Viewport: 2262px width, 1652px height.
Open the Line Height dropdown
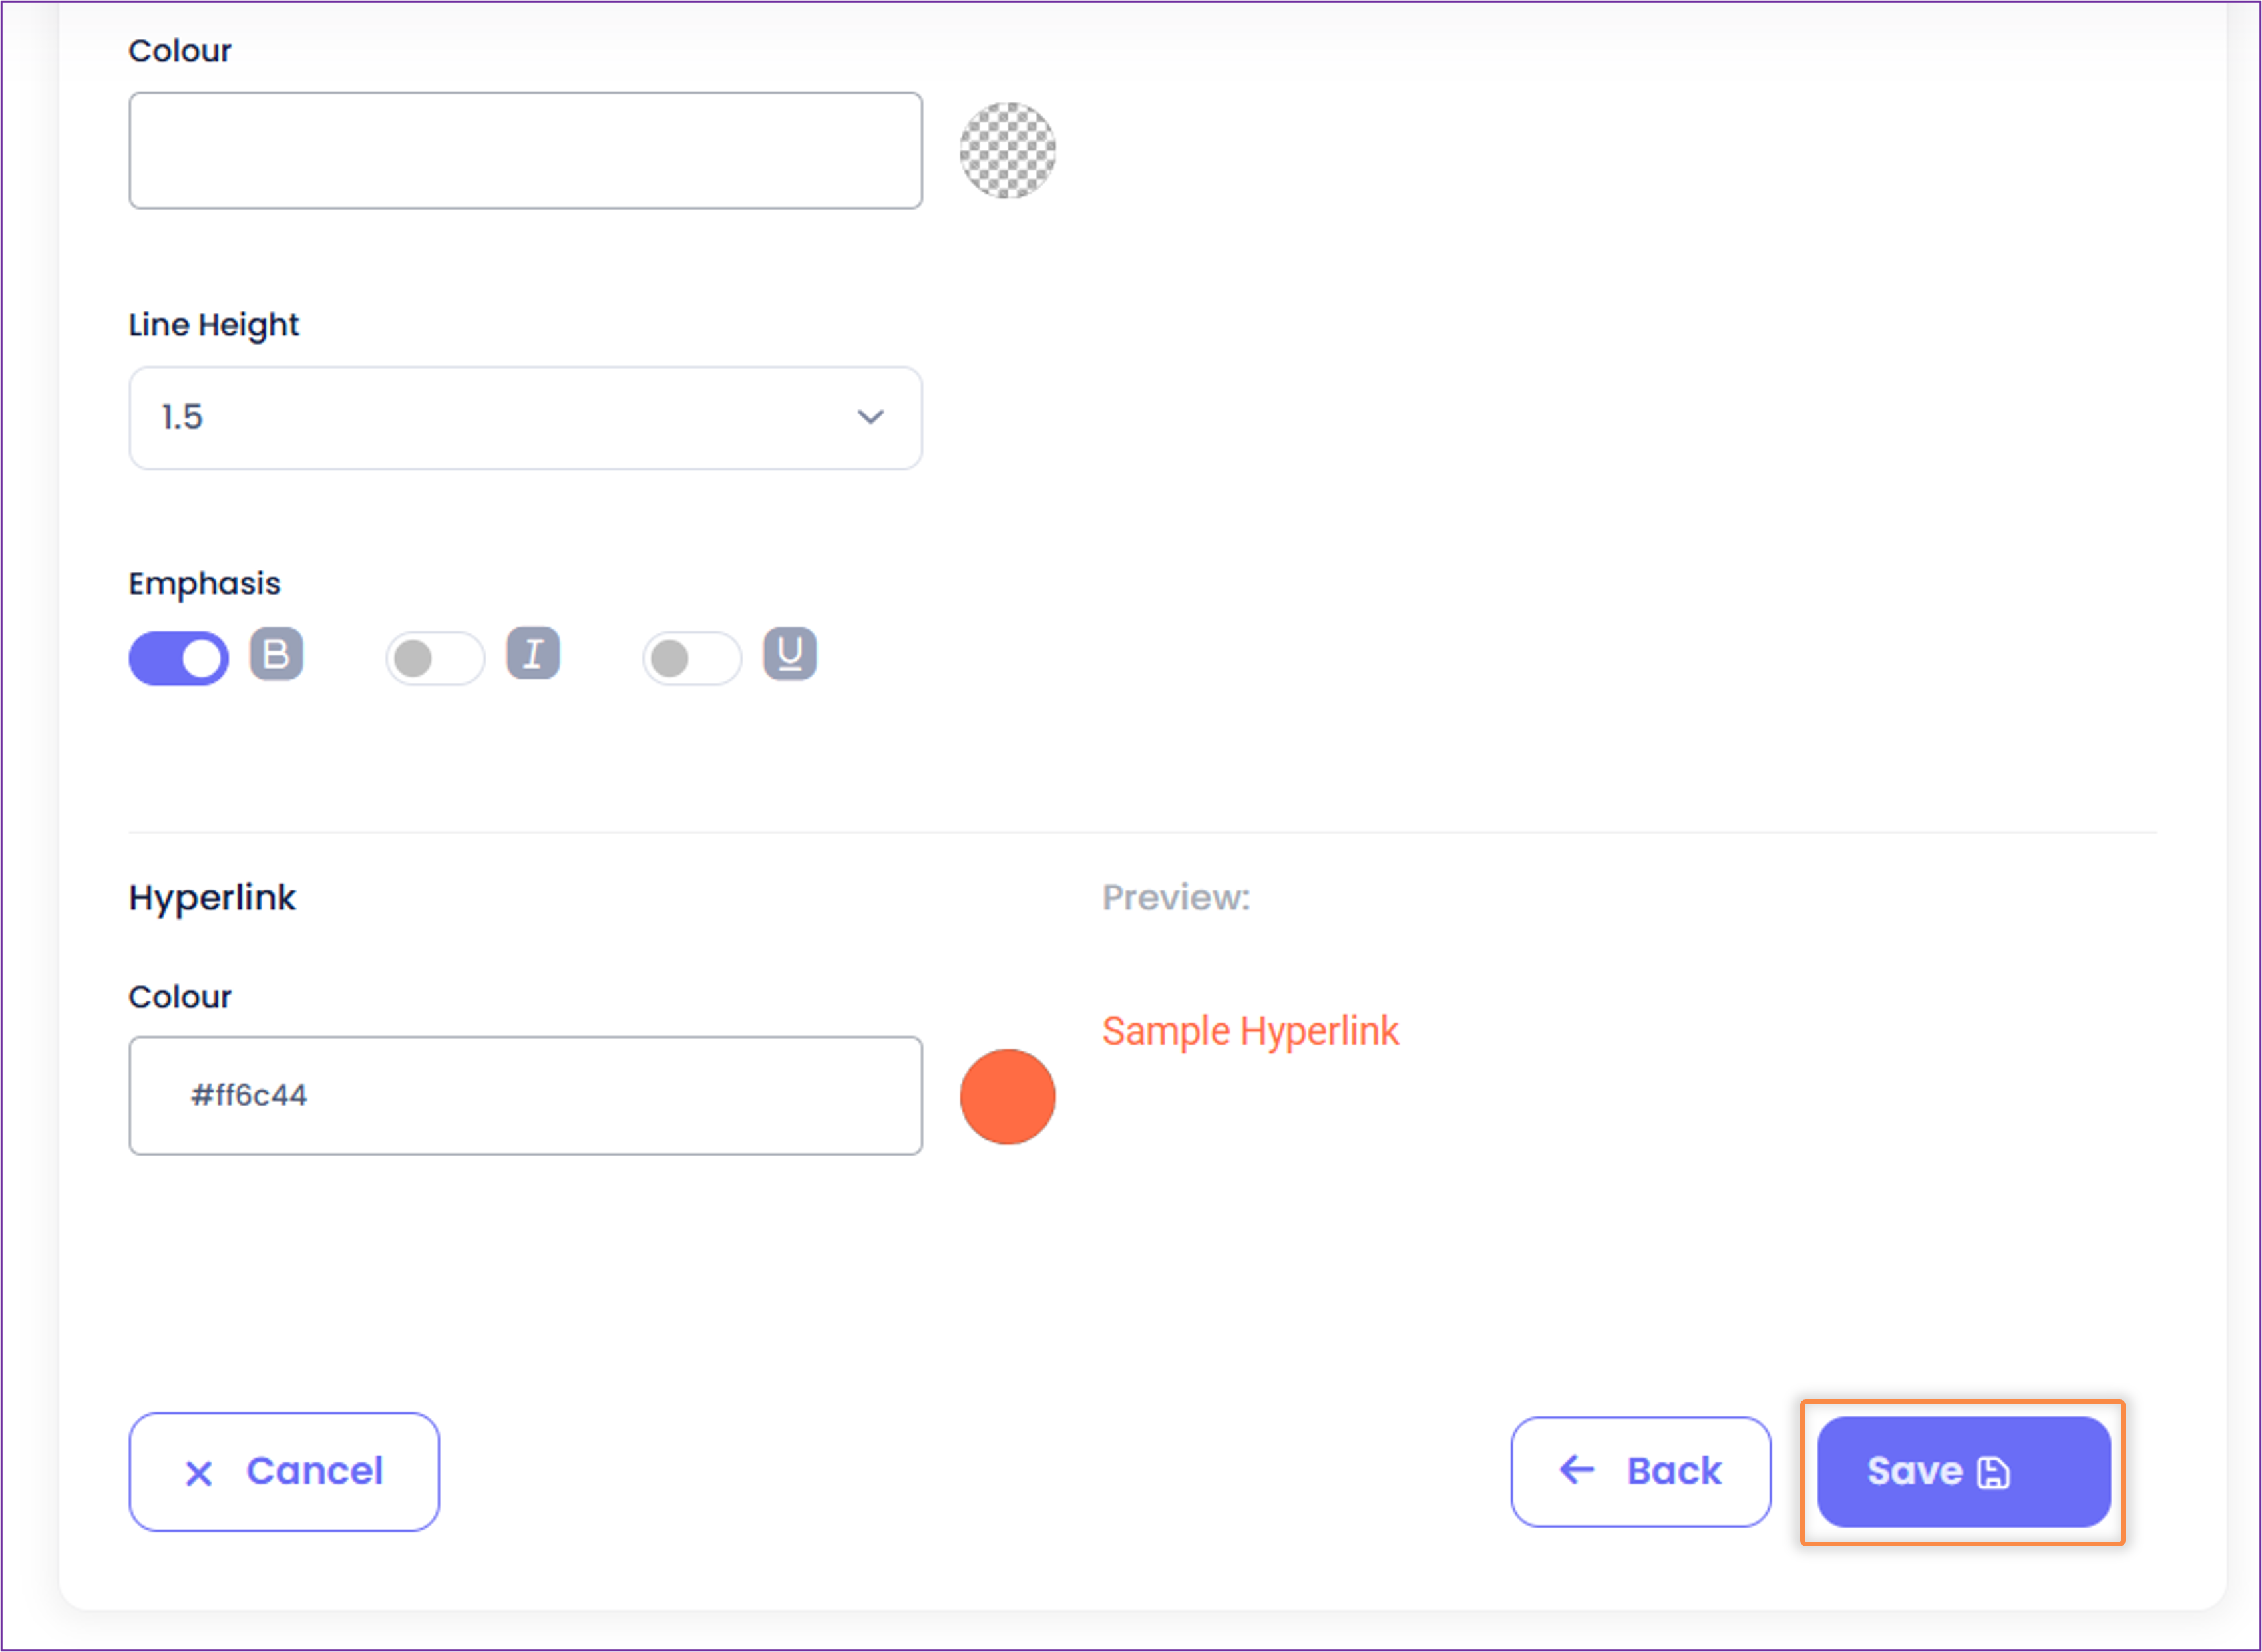[525, 418]
